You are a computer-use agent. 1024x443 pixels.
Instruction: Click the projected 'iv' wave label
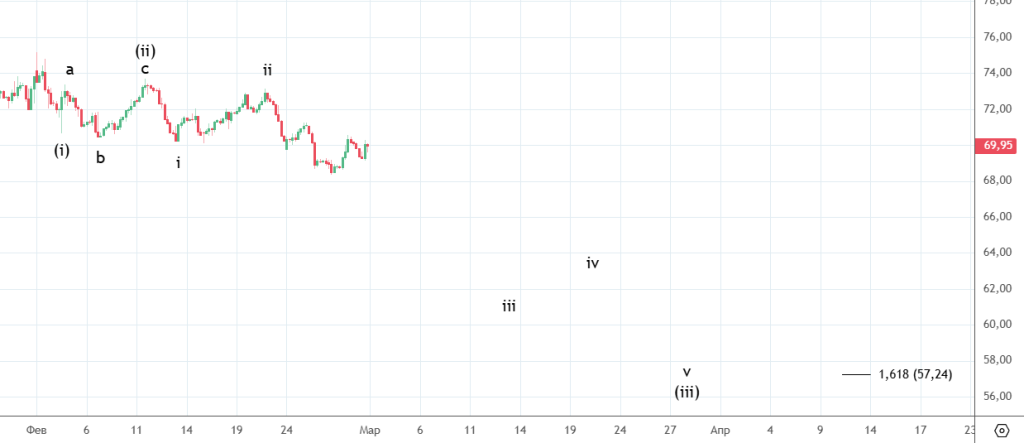(x=593, y=264)
